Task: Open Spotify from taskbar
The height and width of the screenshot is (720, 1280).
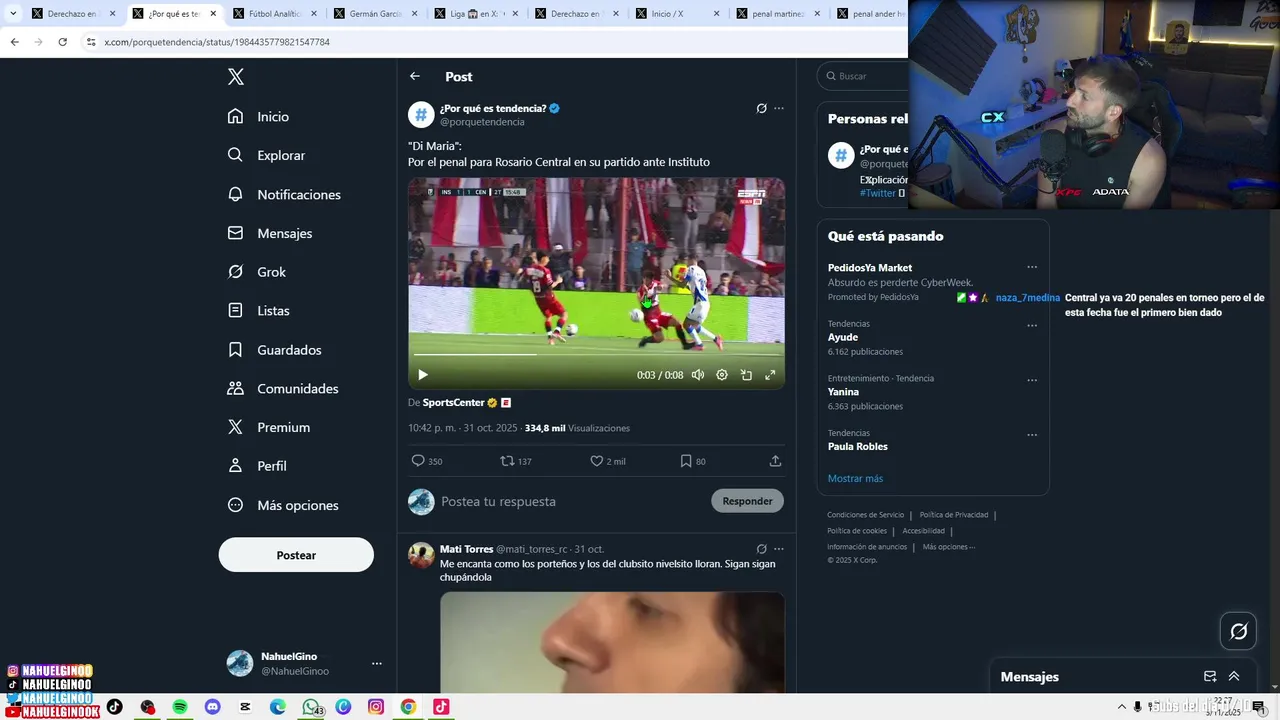Action: [x=180, y=707]
